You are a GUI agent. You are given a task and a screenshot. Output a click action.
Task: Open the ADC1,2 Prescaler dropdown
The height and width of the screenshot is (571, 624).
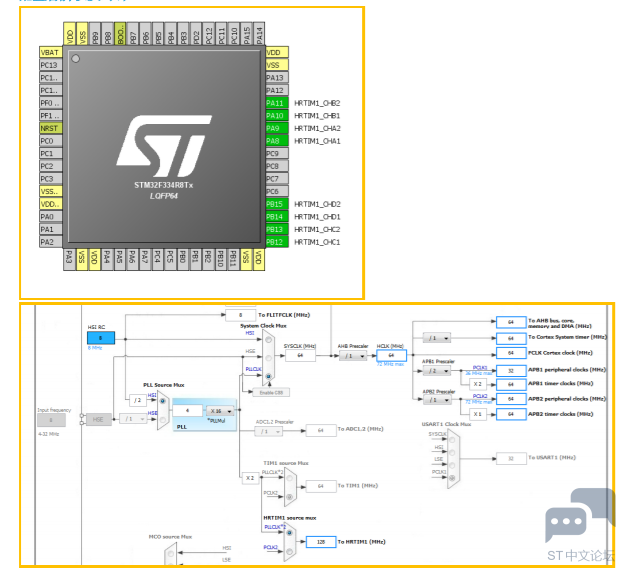[x=269, y=431]
